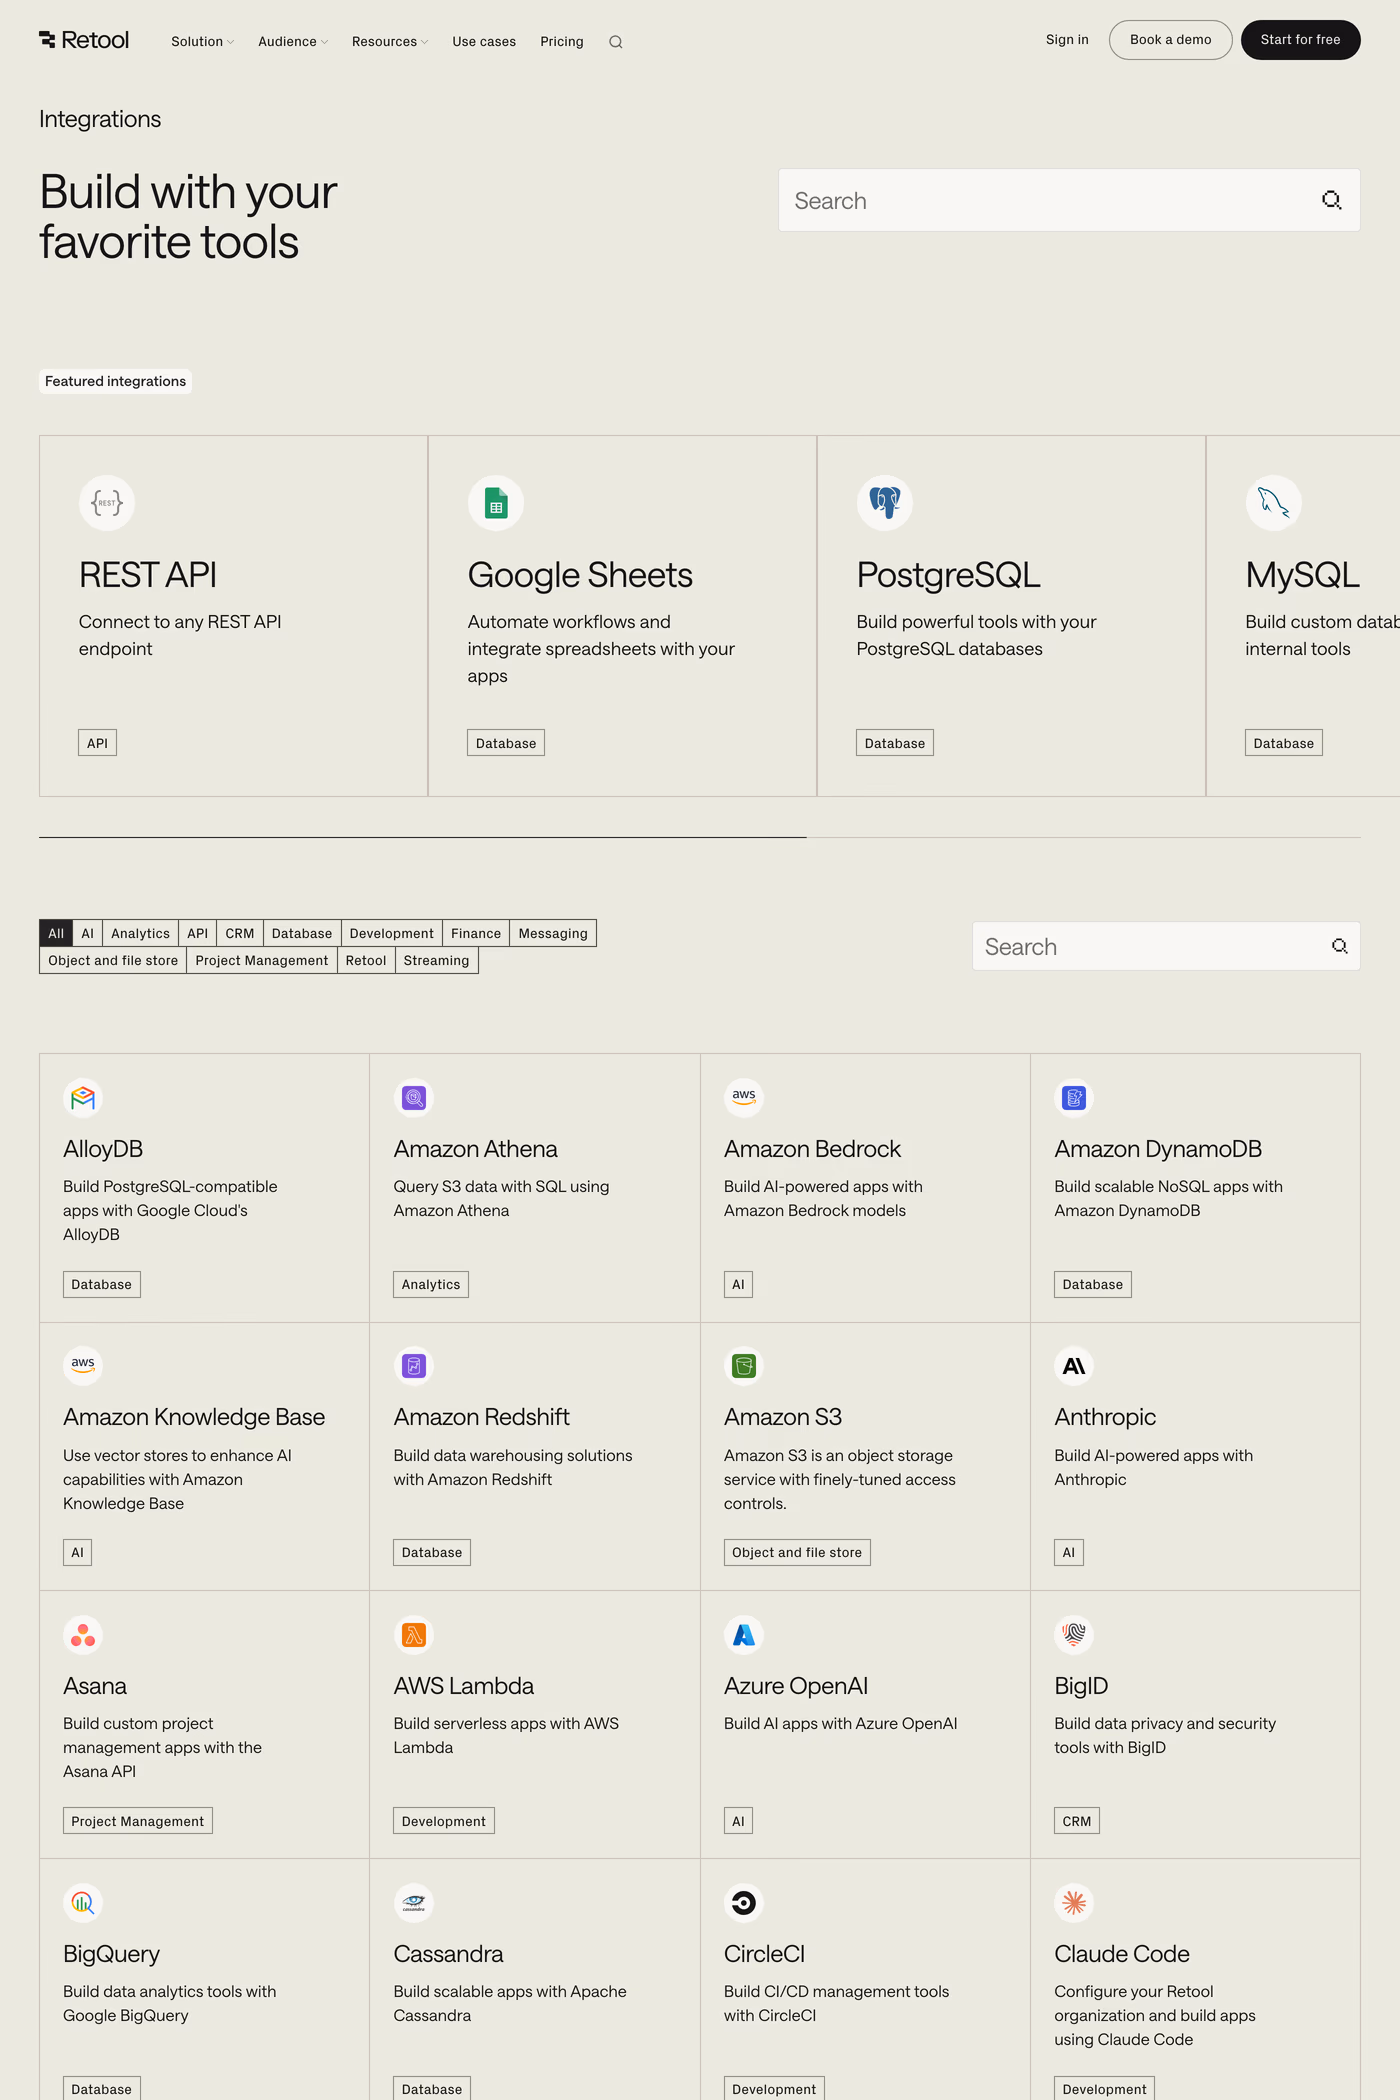Filter integrations by AI

coord(88,933)
